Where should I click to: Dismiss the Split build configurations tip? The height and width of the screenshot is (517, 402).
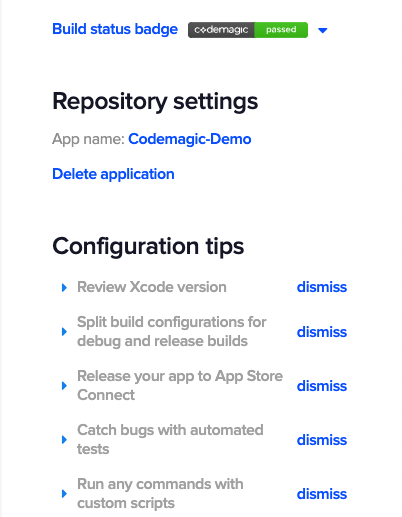click(x=322, y=332)
